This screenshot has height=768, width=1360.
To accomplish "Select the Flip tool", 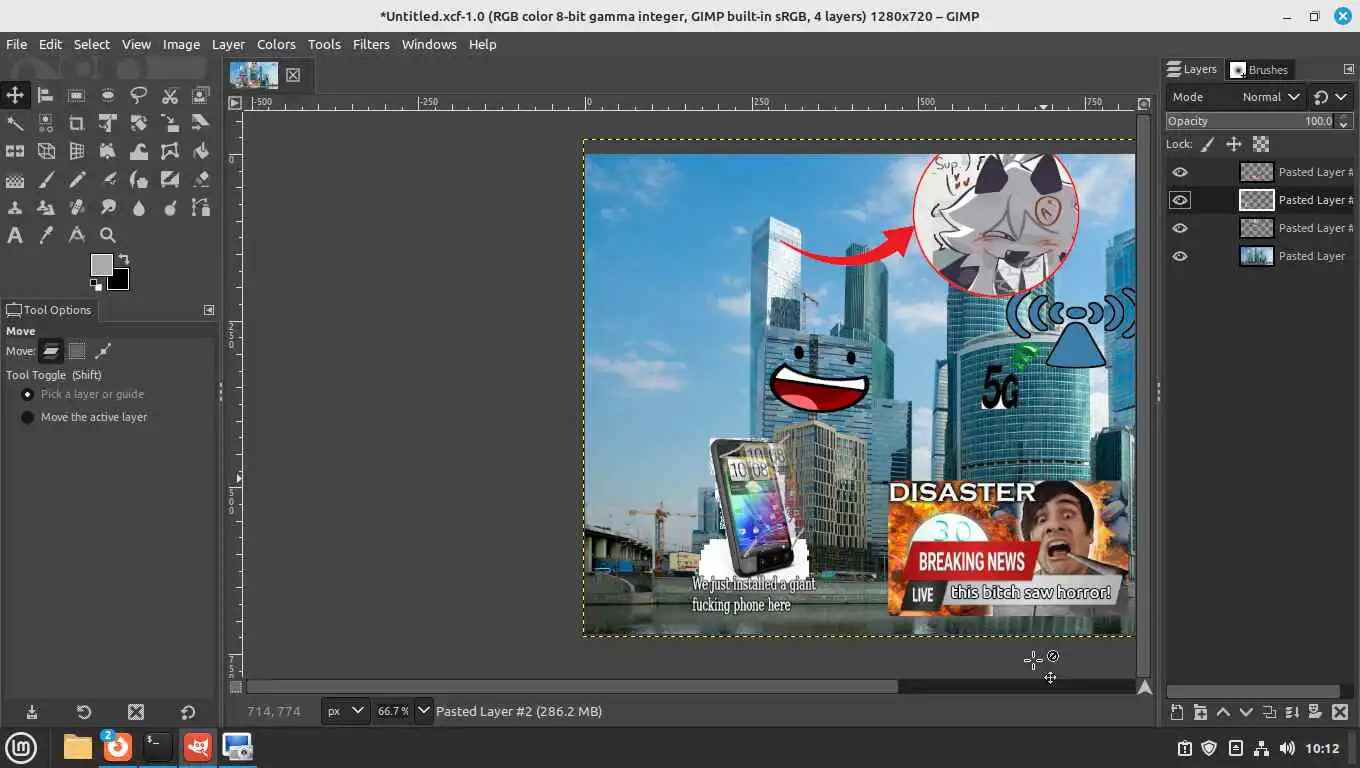I will 14,151.
